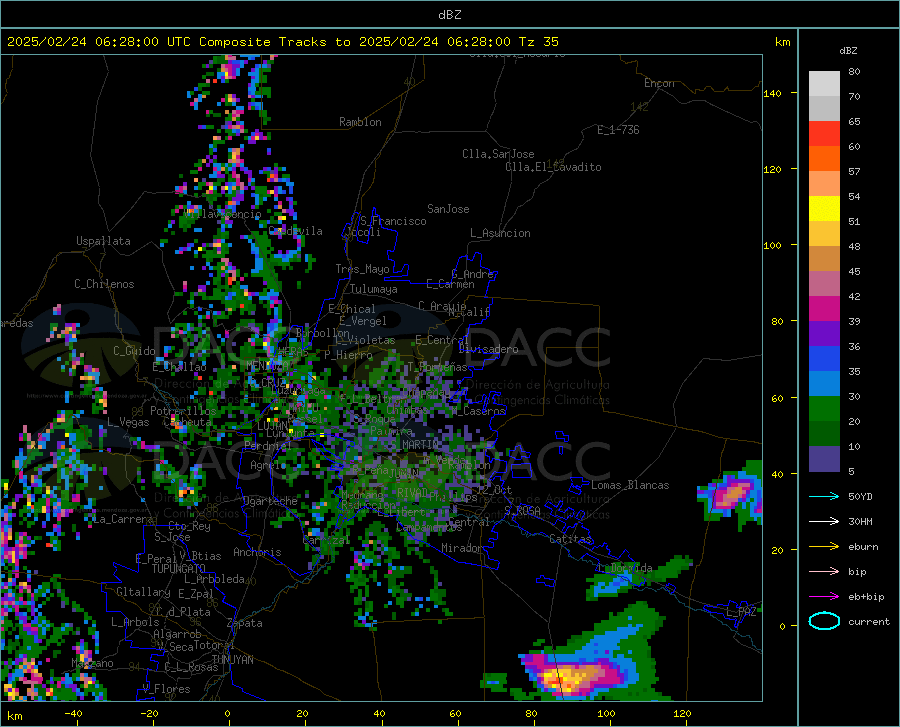The image size is (900, 727).
Task: Select the purple 39 dBZ swatch
Action: 824,334
